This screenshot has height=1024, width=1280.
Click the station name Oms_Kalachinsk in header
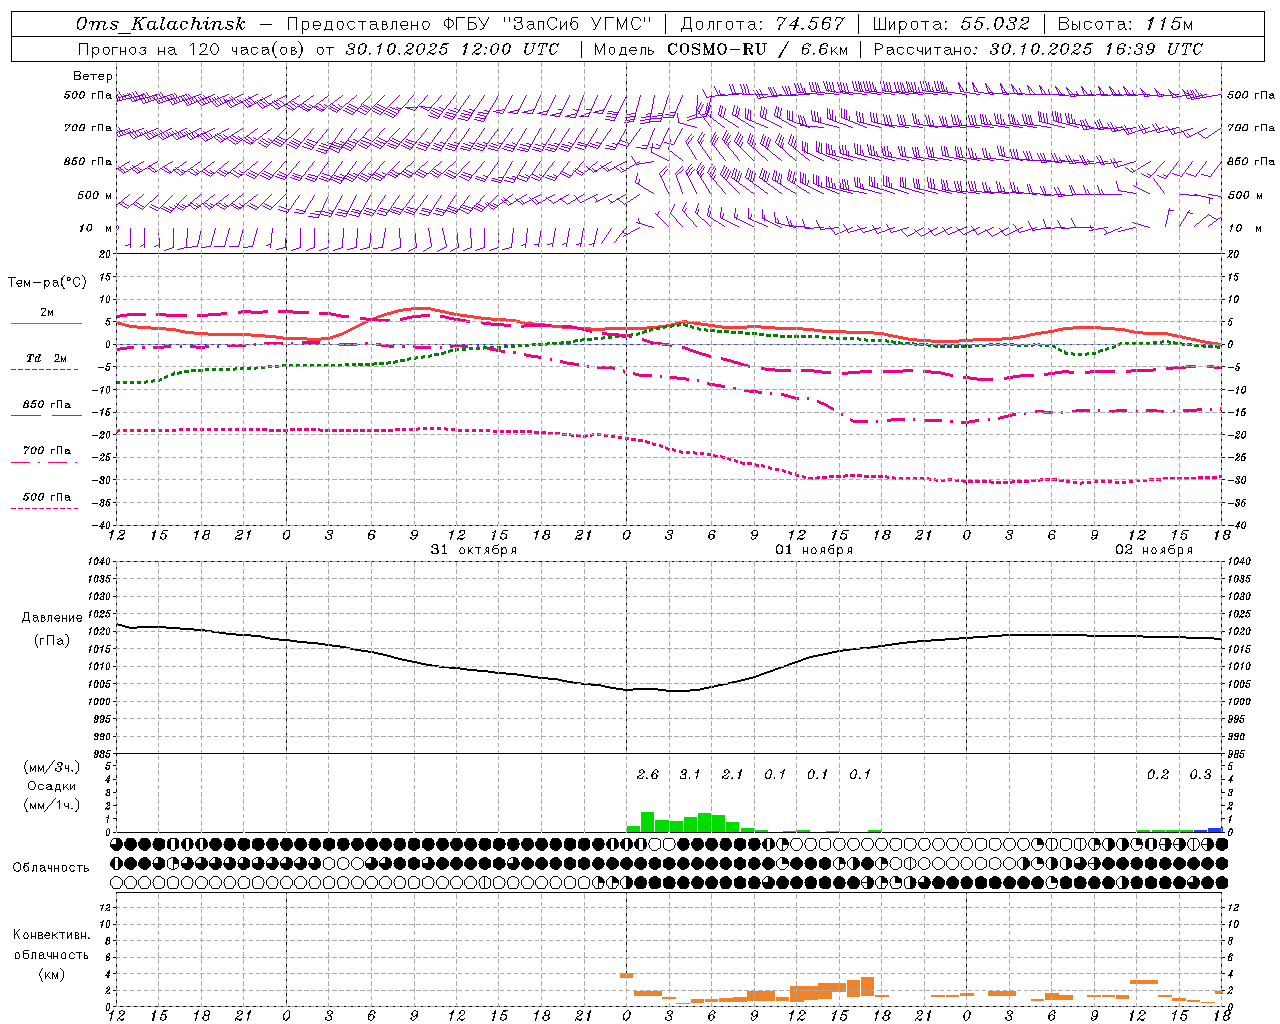[161, 24]
